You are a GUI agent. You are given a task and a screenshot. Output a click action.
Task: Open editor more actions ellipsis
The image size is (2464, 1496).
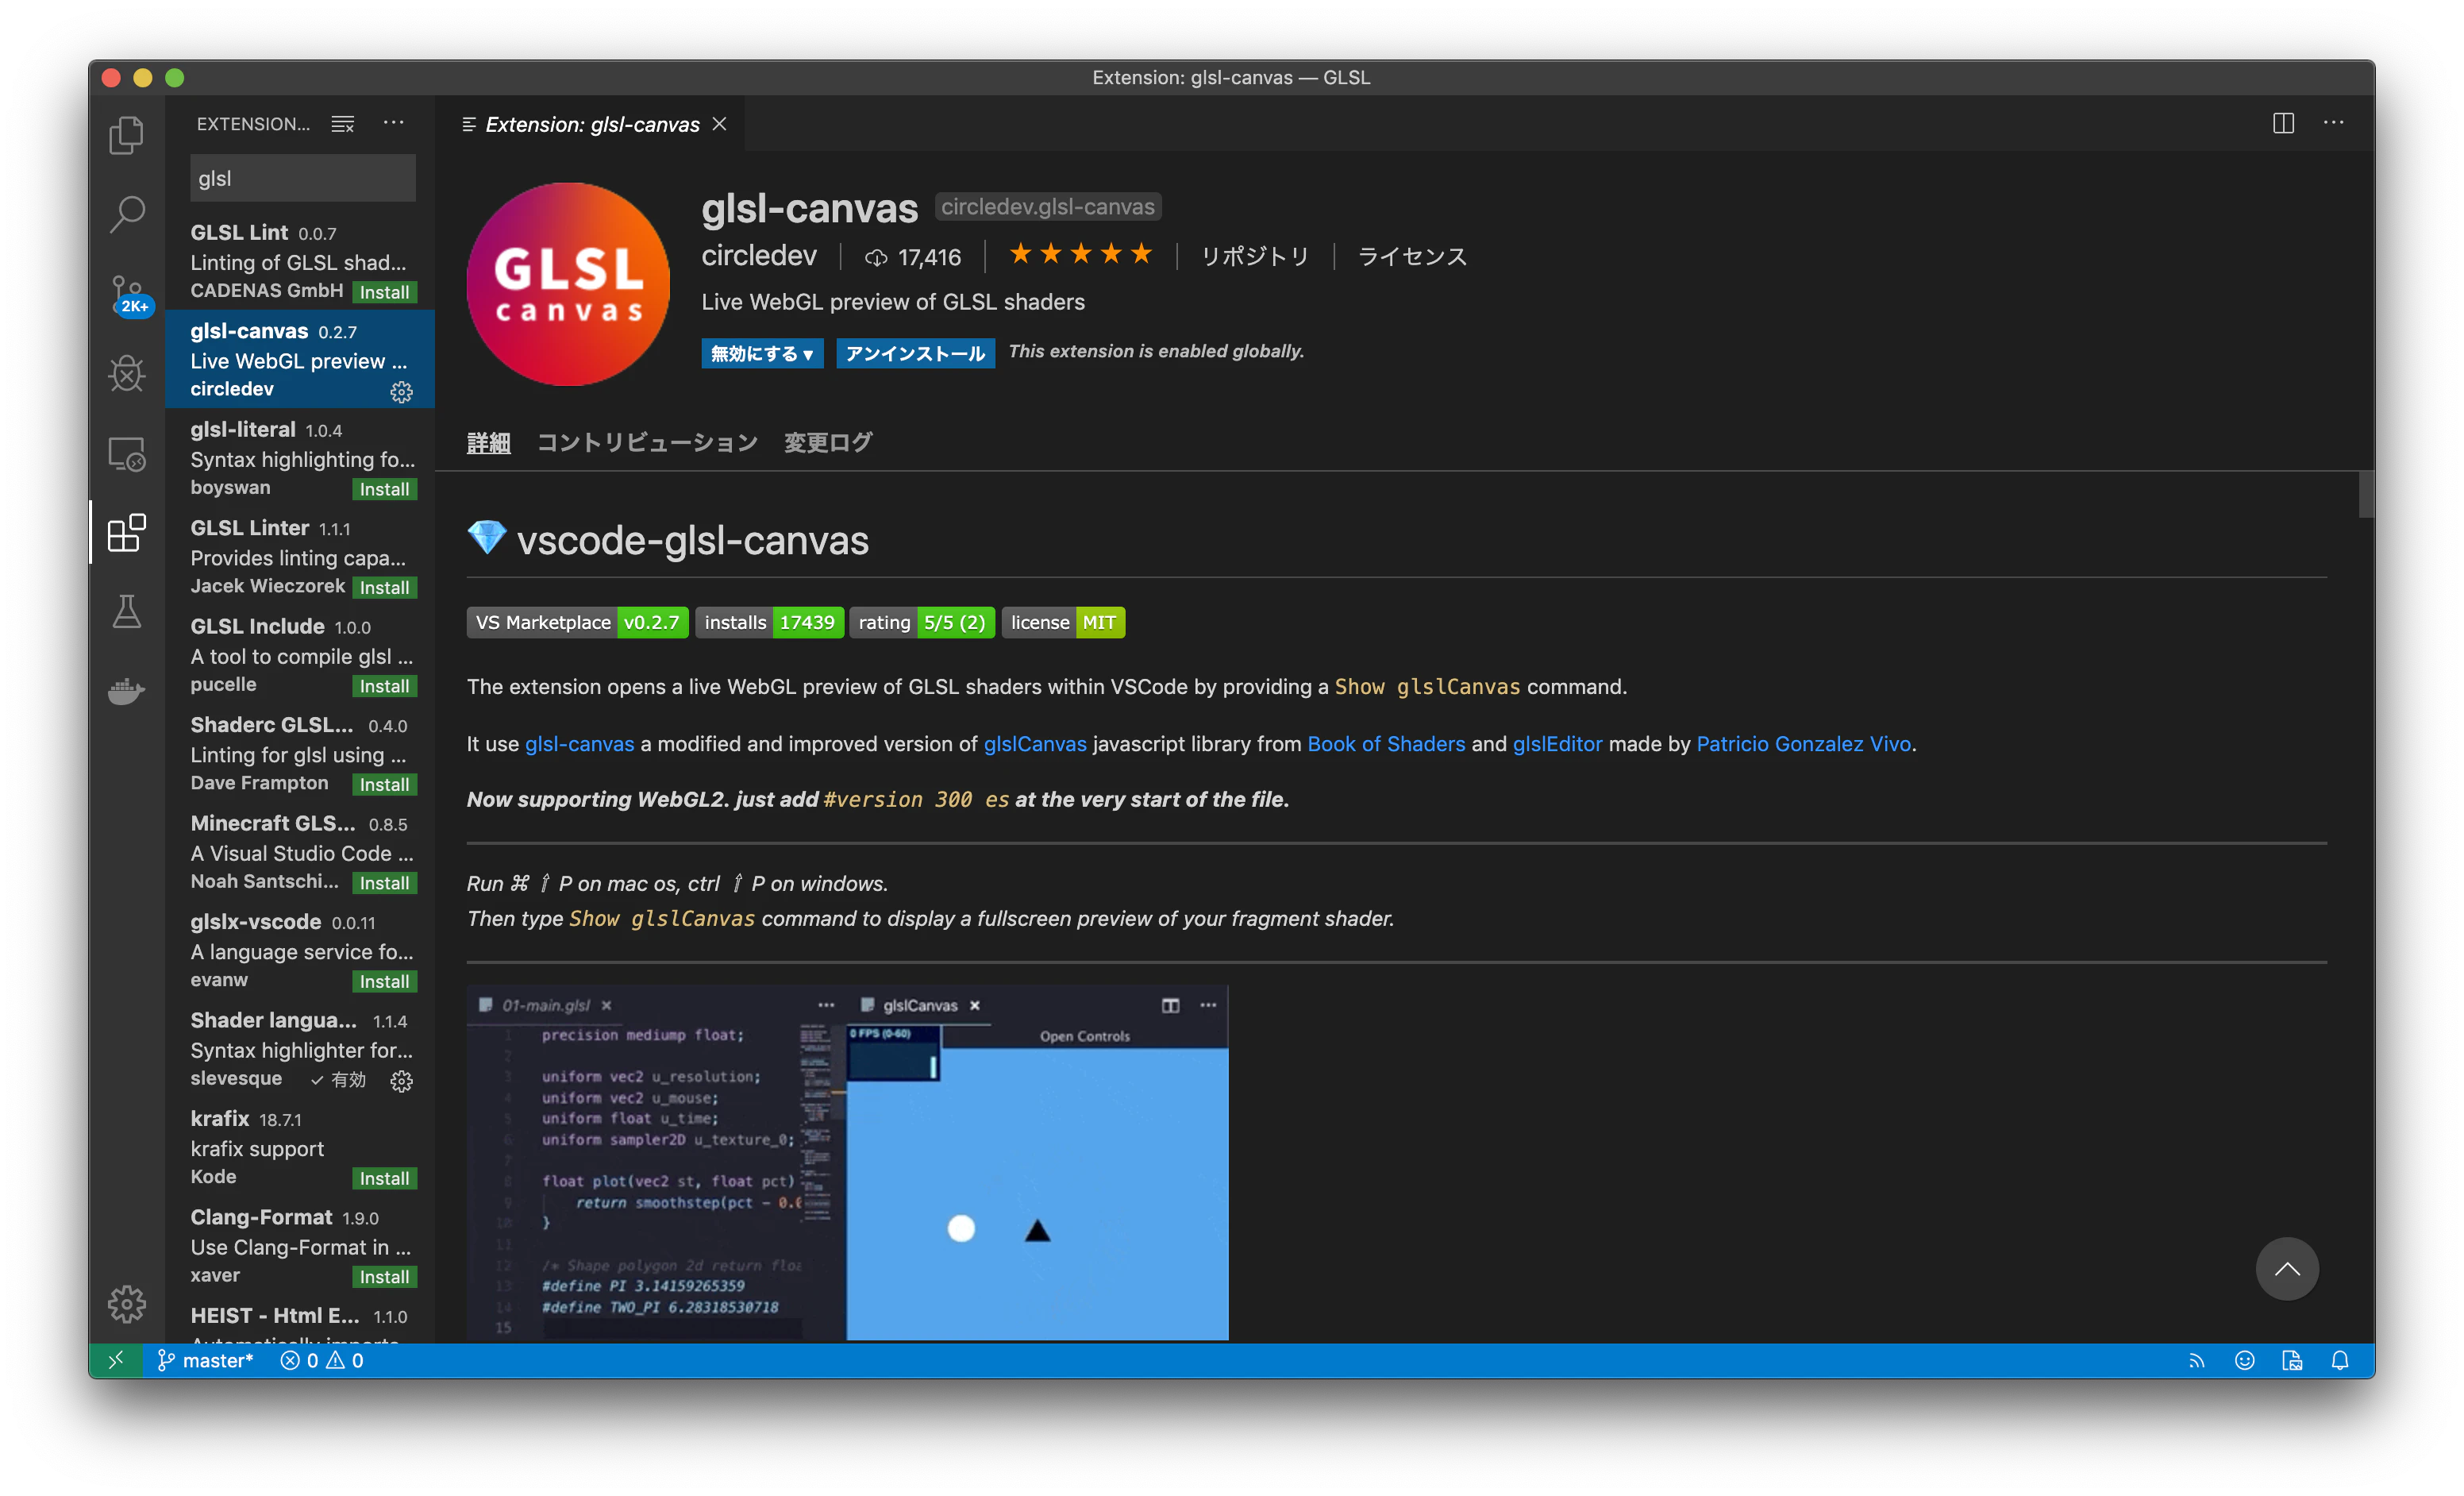(x=2333, y=123)
